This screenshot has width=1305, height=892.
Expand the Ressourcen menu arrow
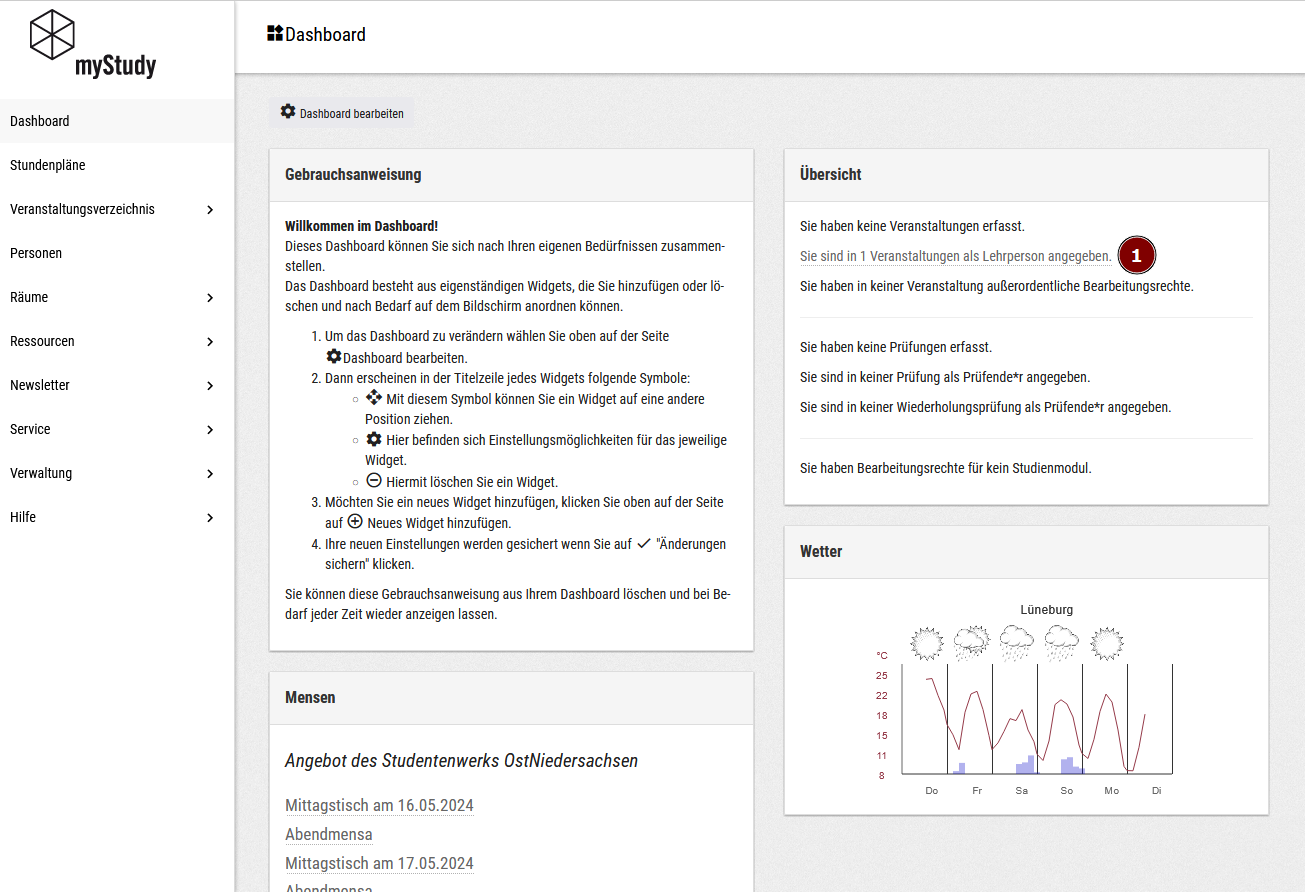210,342
